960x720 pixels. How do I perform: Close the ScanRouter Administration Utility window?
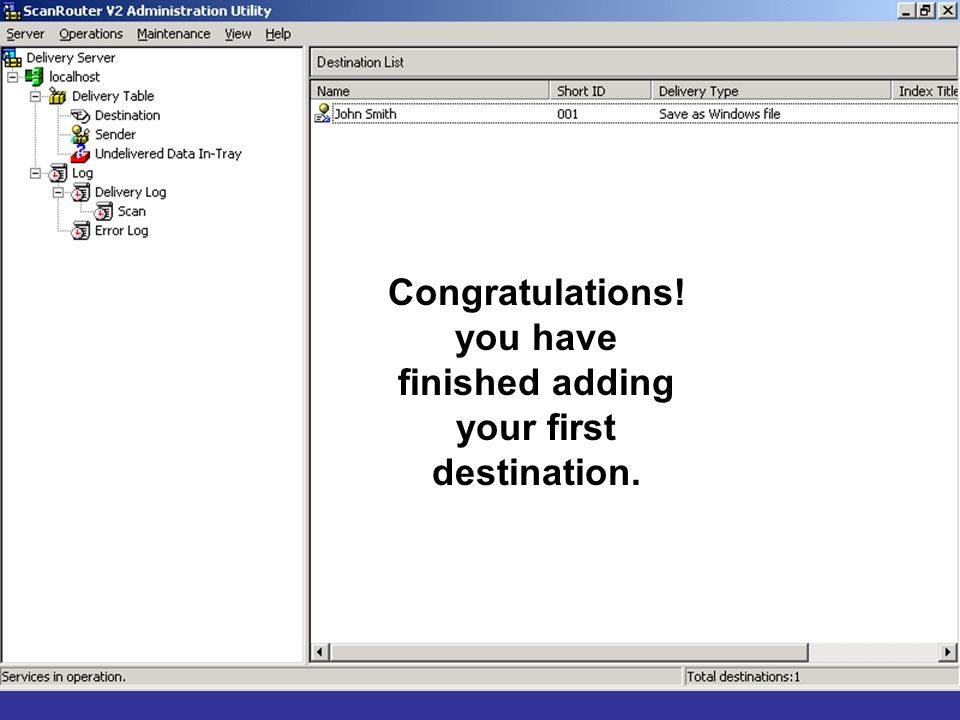(x=947, y=10)
